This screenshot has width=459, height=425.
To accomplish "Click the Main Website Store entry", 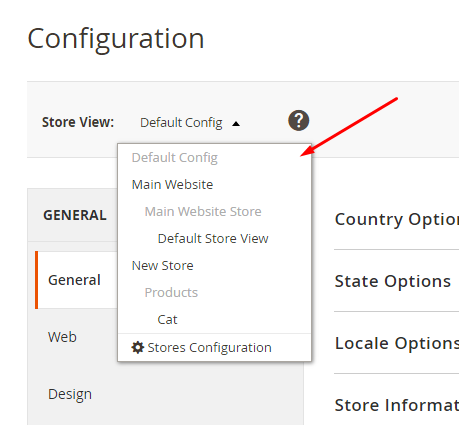I will point(203,211).
